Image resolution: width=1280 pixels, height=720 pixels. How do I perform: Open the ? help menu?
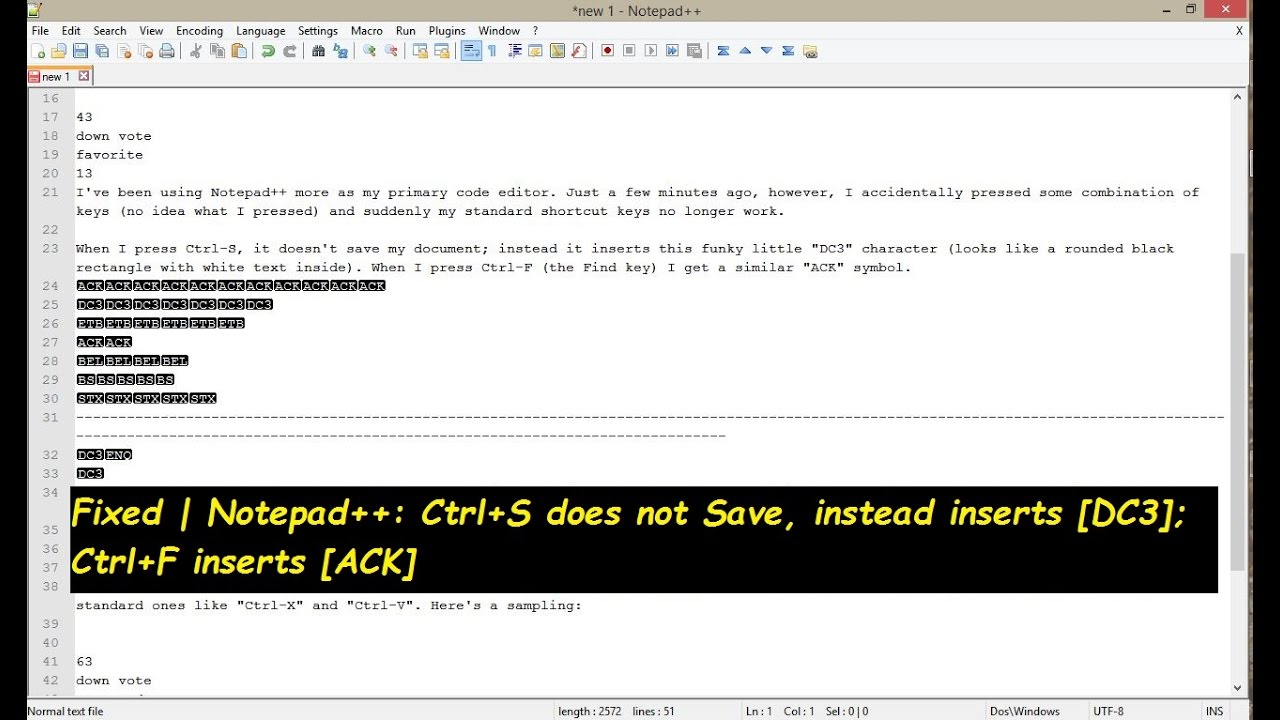(x=535, y=31)
